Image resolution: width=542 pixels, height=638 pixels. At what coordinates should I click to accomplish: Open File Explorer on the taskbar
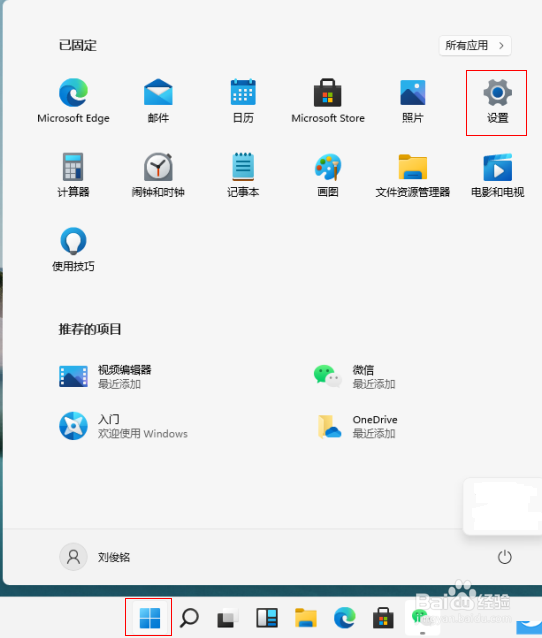pos(306,618)
